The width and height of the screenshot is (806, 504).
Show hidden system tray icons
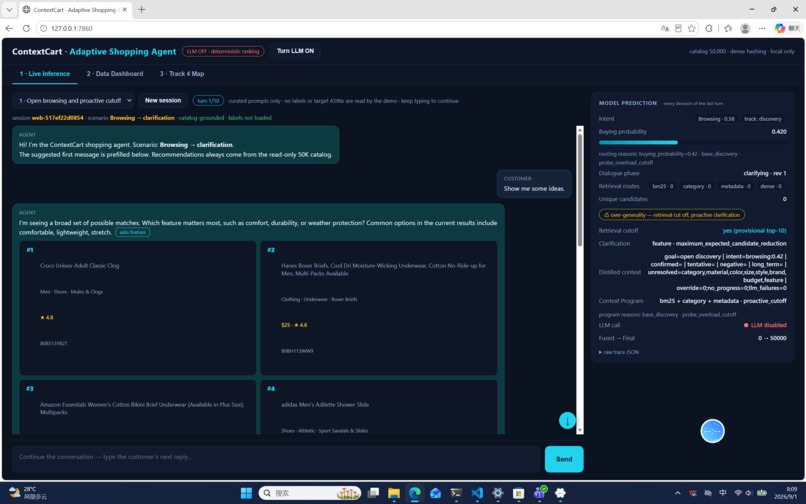(x=677, y=493)
